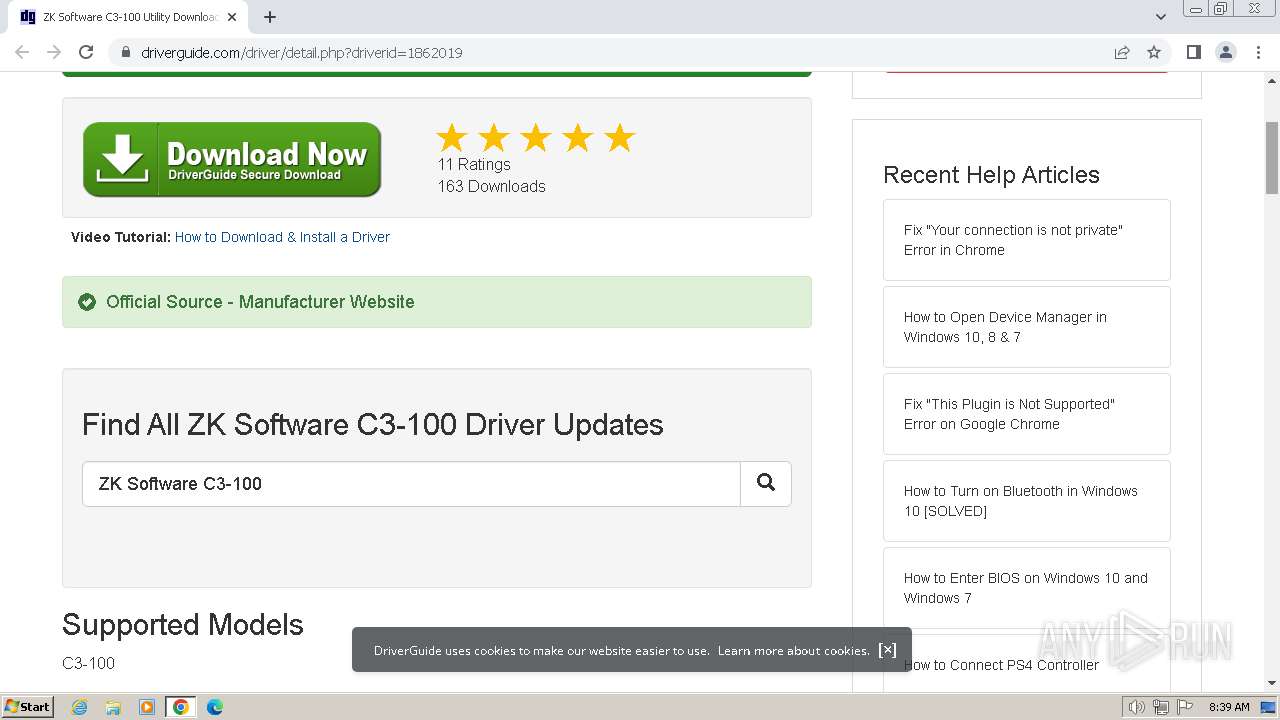
Task: Share this page icon in address bar
Action: [1122, 52]
